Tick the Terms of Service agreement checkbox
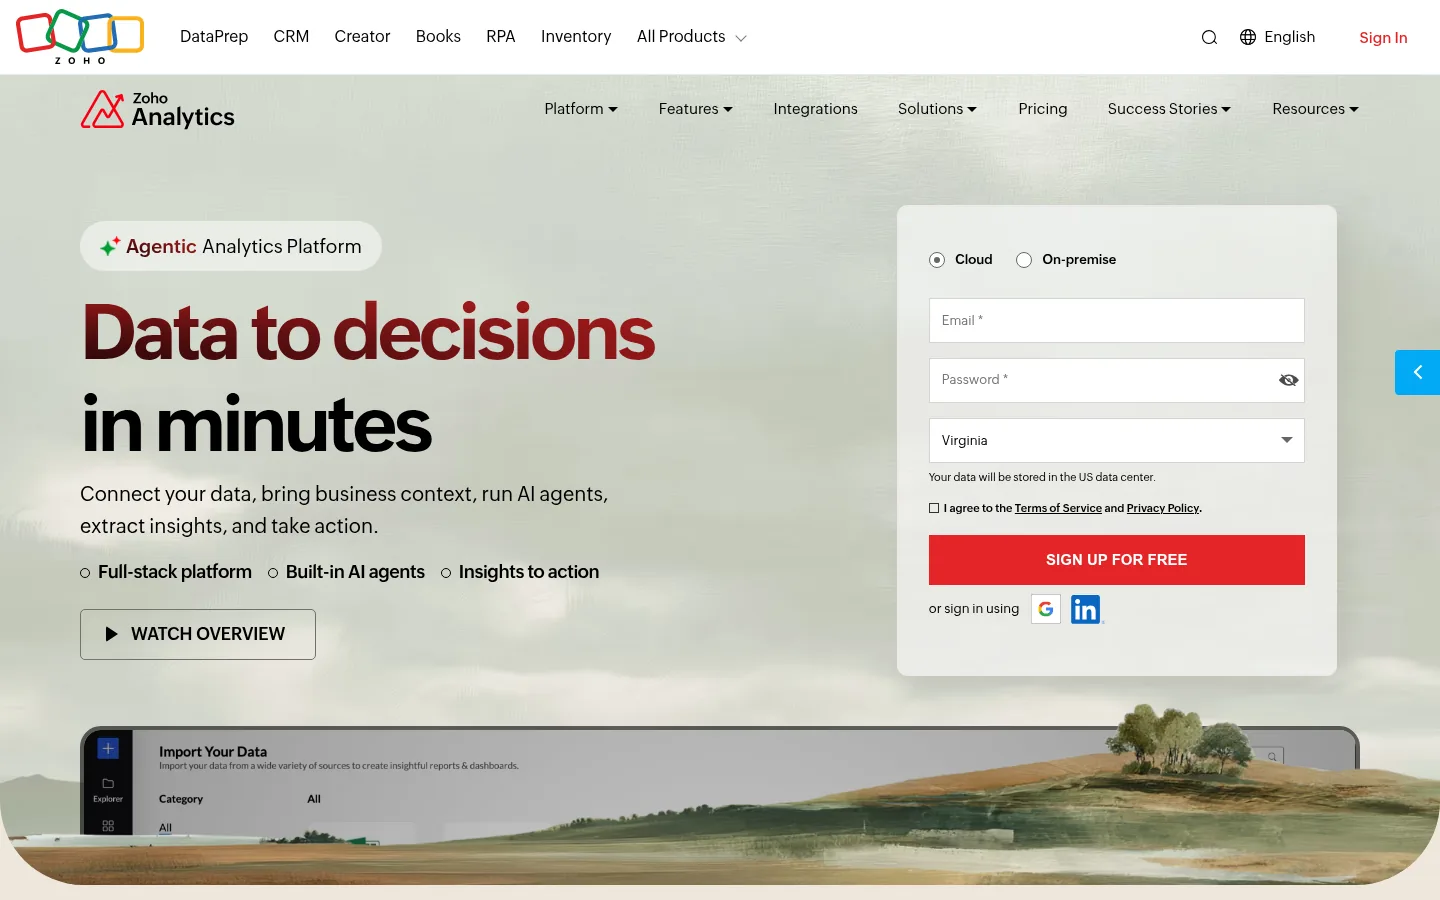This screenshot has width=1440, height=900. click(934, 508)
